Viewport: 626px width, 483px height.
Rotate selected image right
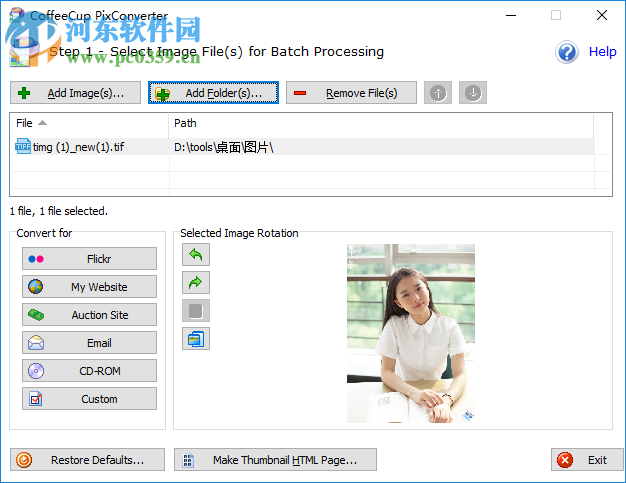coord(196,283)
